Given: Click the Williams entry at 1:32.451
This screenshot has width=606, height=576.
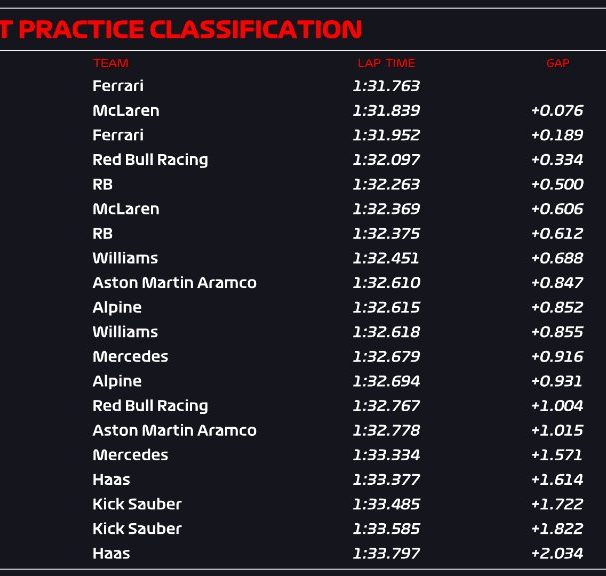Looking at the screenshot, I should pyautogui.click(x=125, y=258).
